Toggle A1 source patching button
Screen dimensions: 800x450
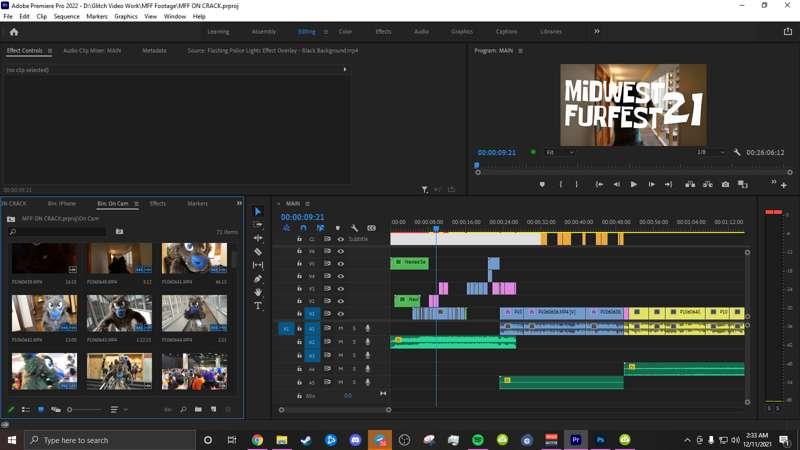pos(286,329)
